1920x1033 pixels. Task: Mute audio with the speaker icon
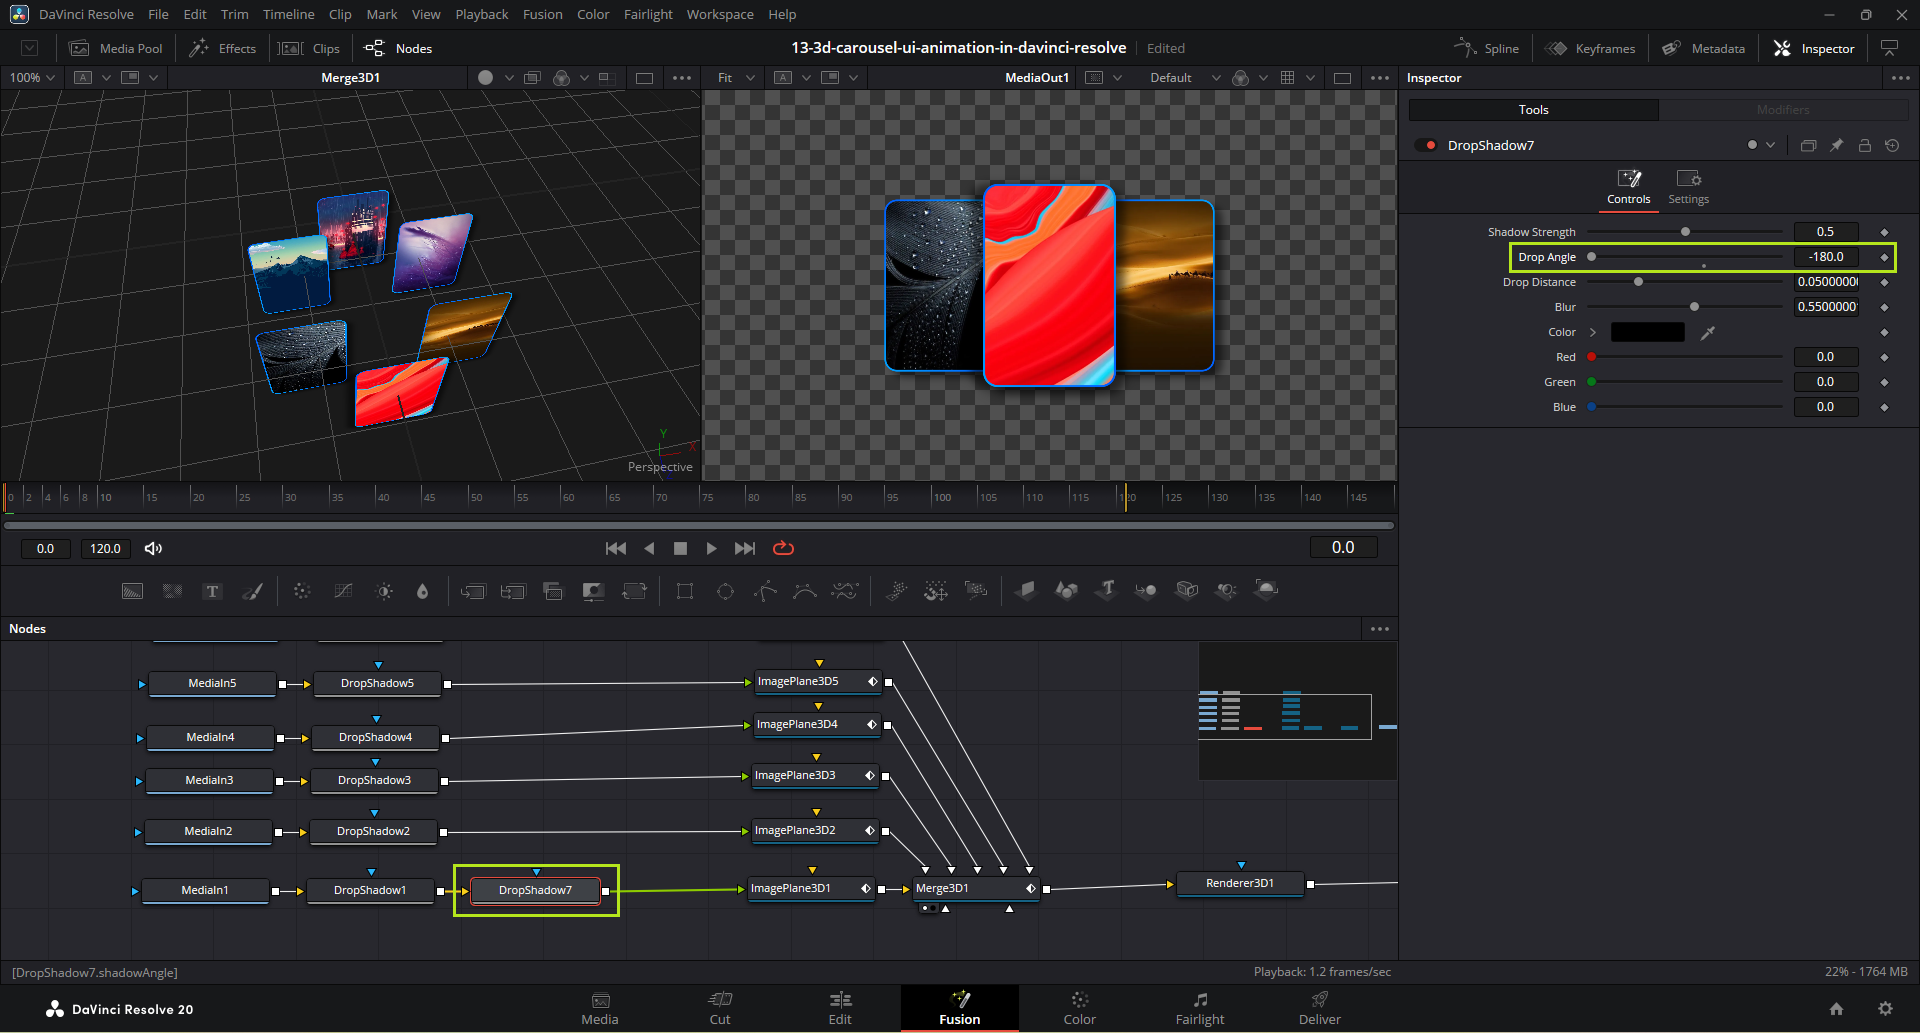(x=153, y=548)
